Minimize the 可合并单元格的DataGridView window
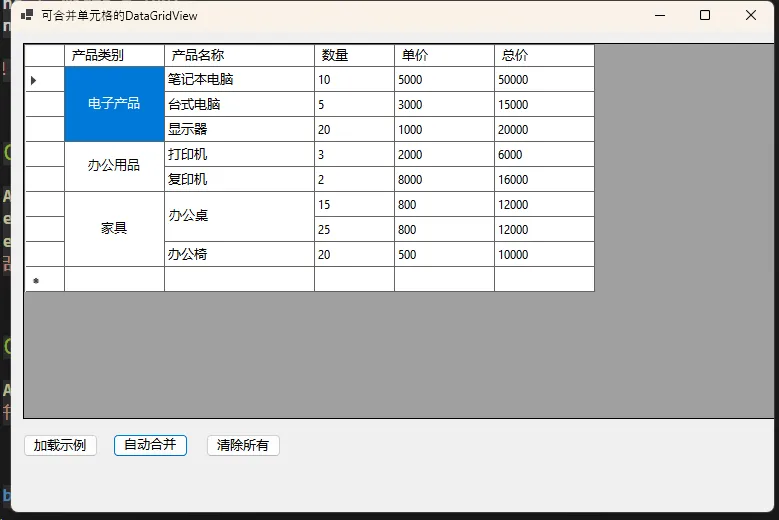This screenshot has height=520, width=779. point(659,15)
